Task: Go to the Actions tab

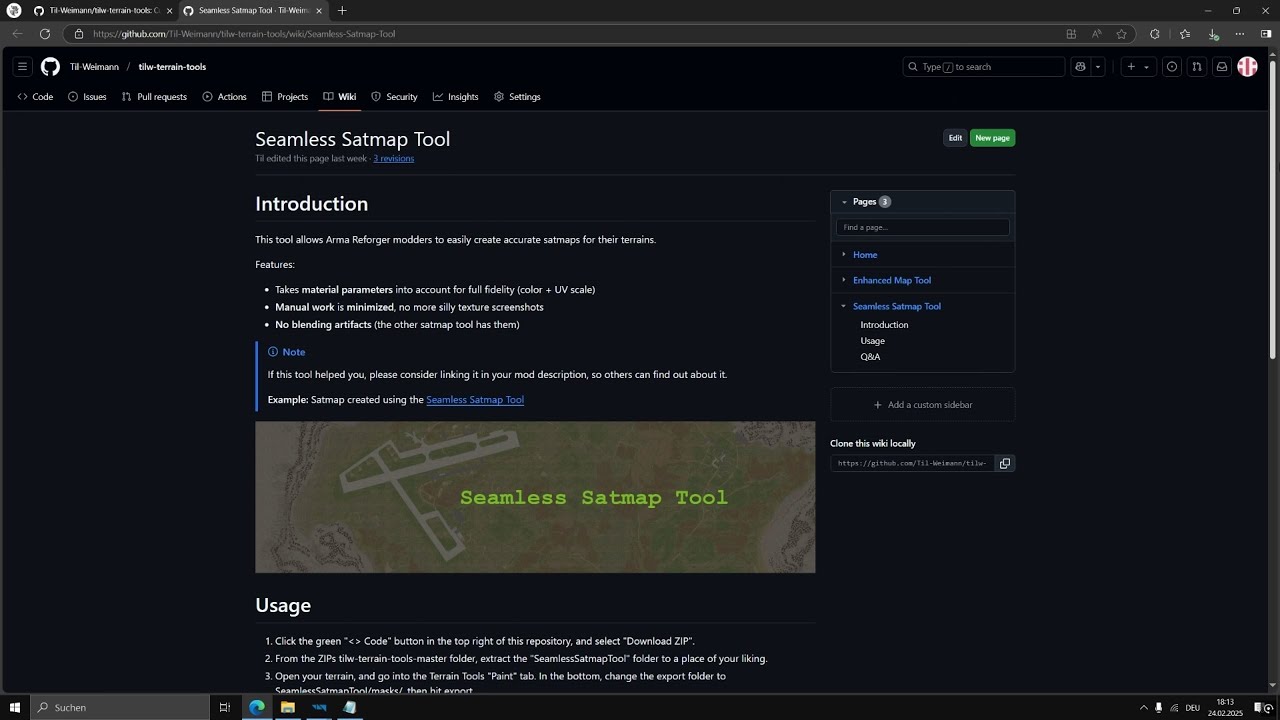Action: point(224,97)
